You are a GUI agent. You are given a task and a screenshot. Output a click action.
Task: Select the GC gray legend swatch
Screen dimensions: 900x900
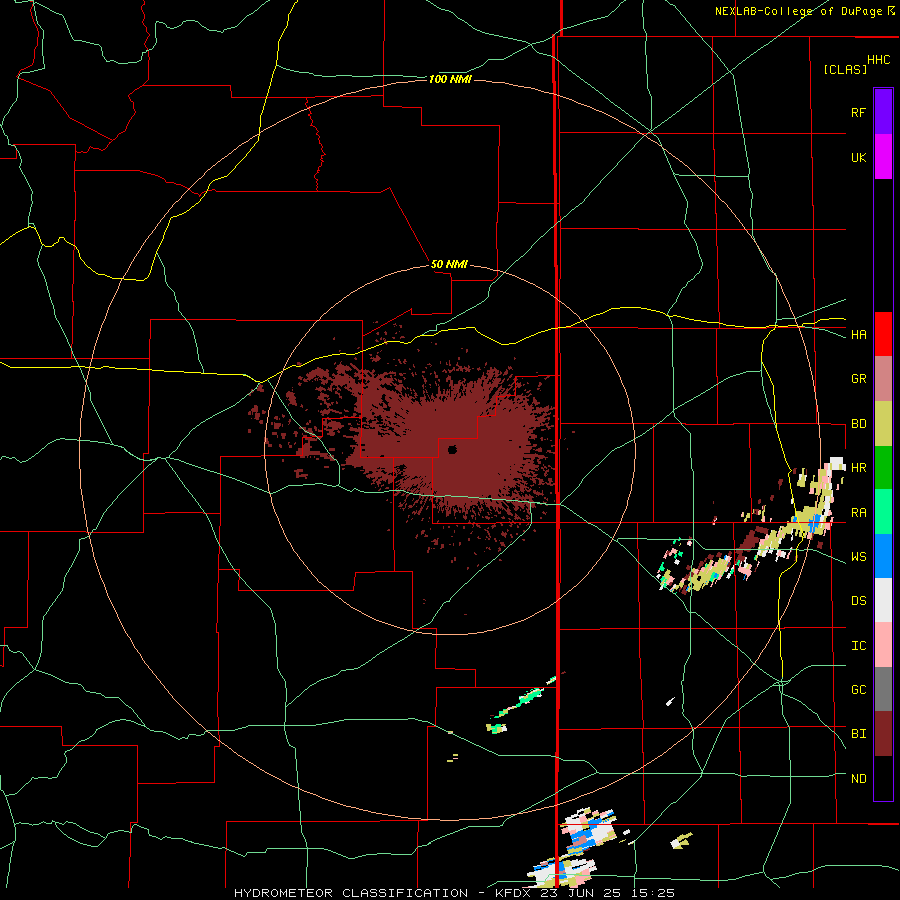[x=883, y=689]
